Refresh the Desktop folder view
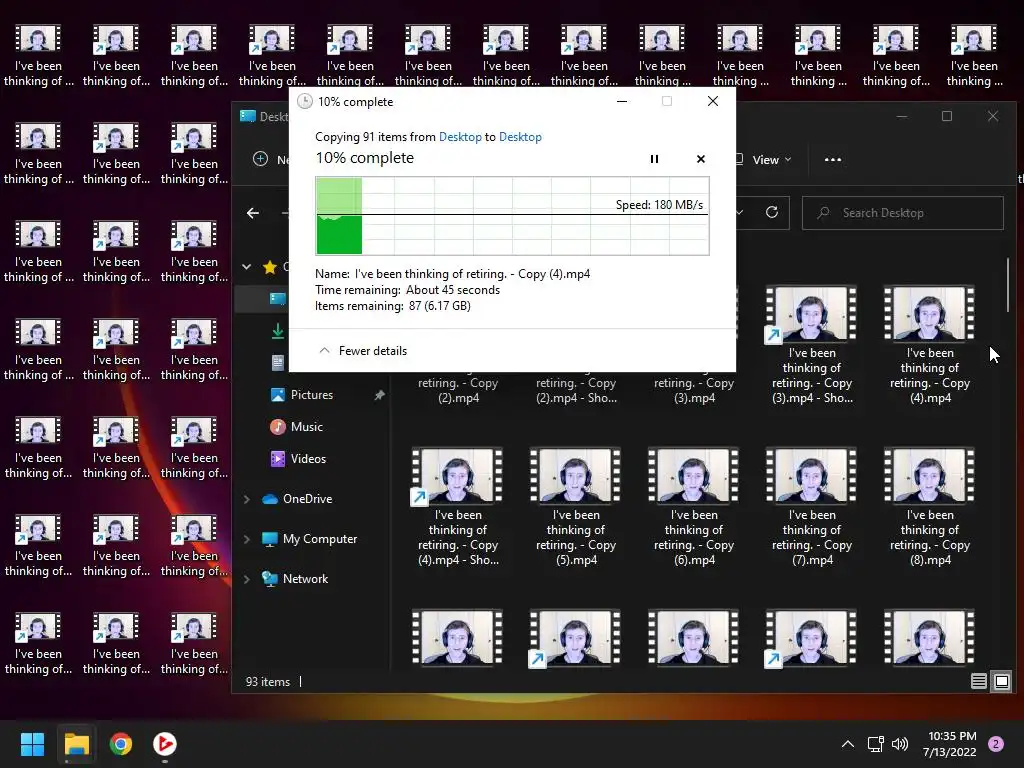The height and width of the screenshot is (768, 1024). pos(772,212)
